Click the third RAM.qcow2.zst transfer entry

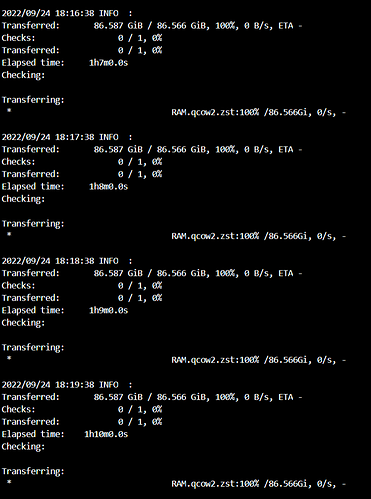(259, 360)
